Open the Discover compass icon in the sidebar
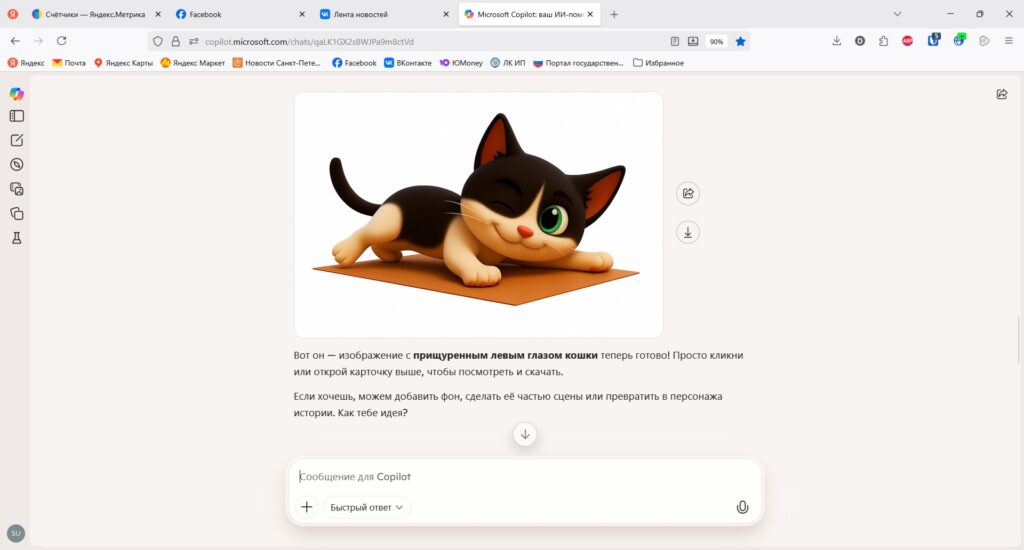The height and width of the screenshot is (550, 1024). 17,165
